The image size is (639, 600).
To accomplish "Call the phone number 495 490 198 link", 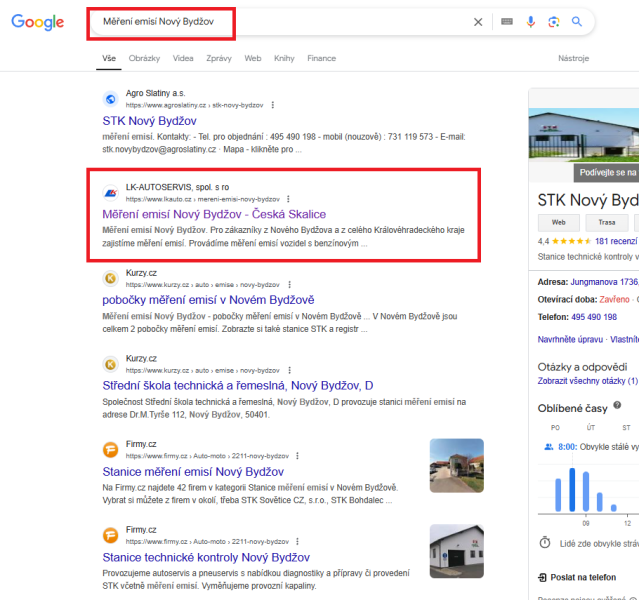I will (x=594, y=317).
